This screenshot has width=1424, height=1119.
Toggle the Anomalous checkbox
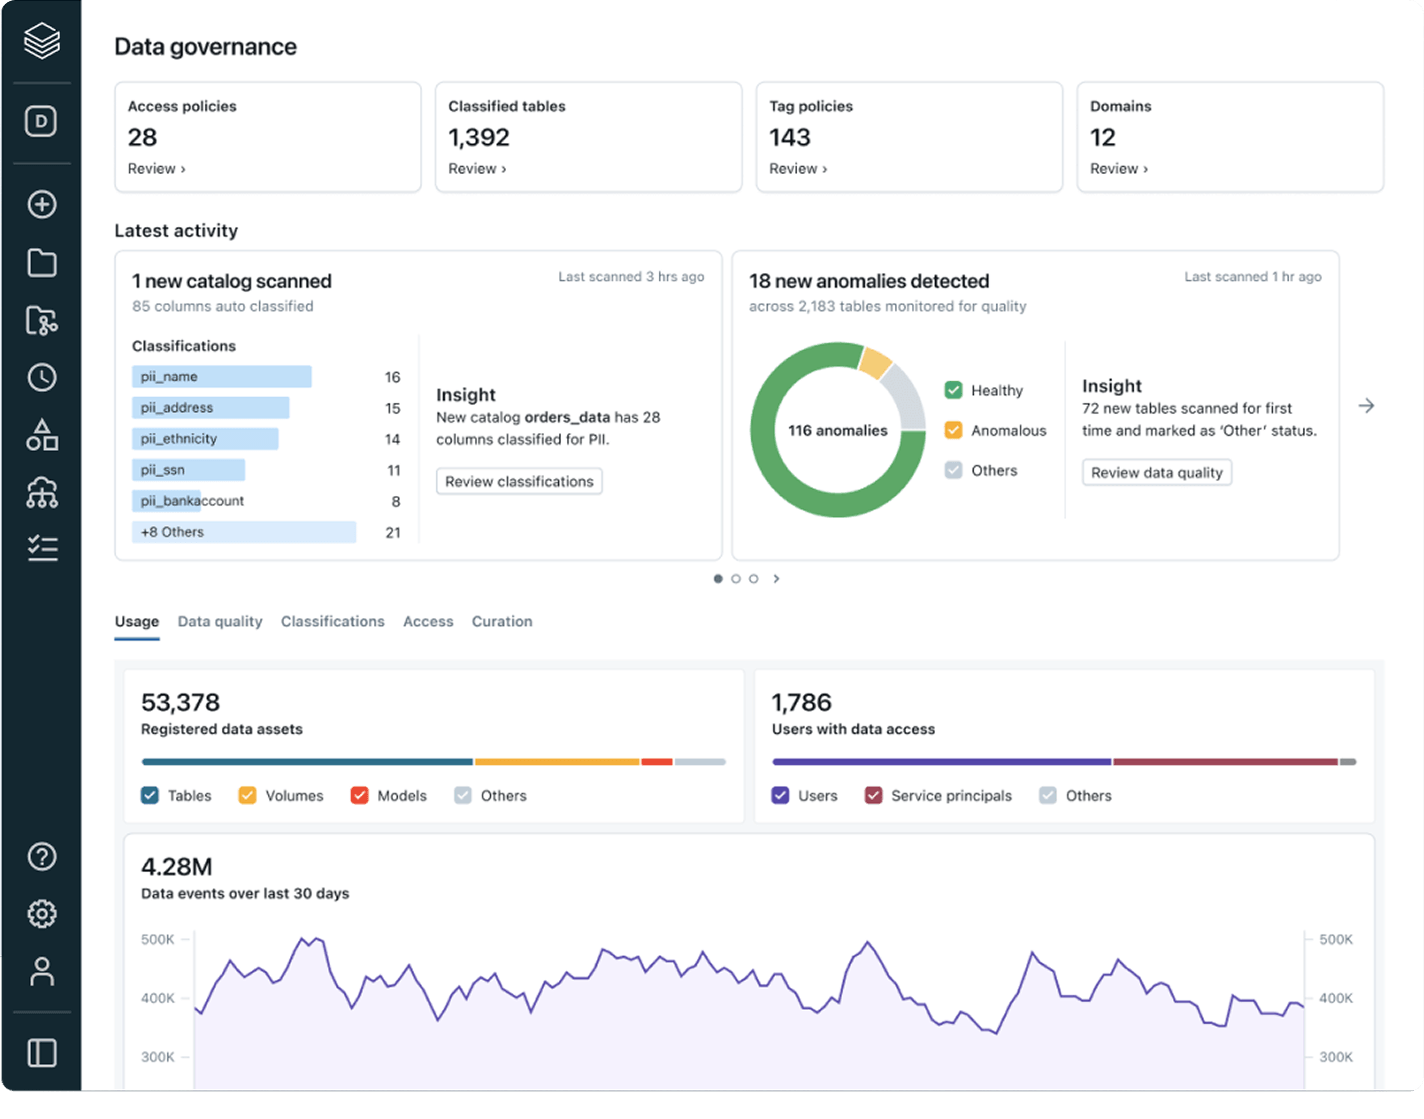(x=953, y=430)
